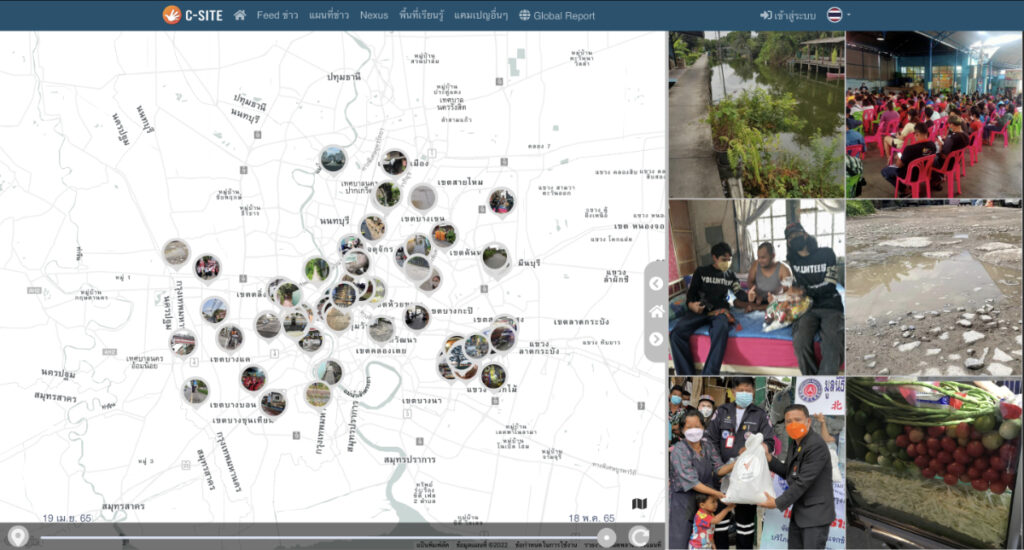
Task: Open the crowd on red chairs photo
Action: (x=935, y=114)
